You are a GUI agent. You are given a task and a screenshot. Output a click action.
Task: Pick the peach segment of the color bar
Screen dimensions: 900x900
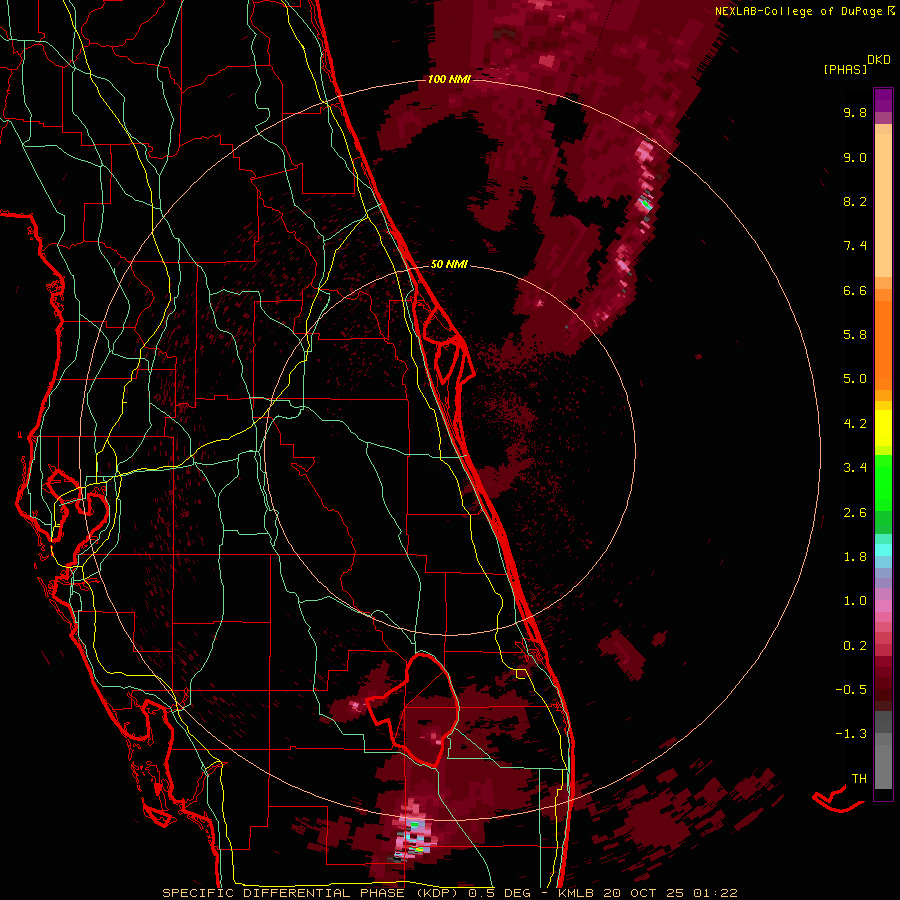tap(883, 205)
